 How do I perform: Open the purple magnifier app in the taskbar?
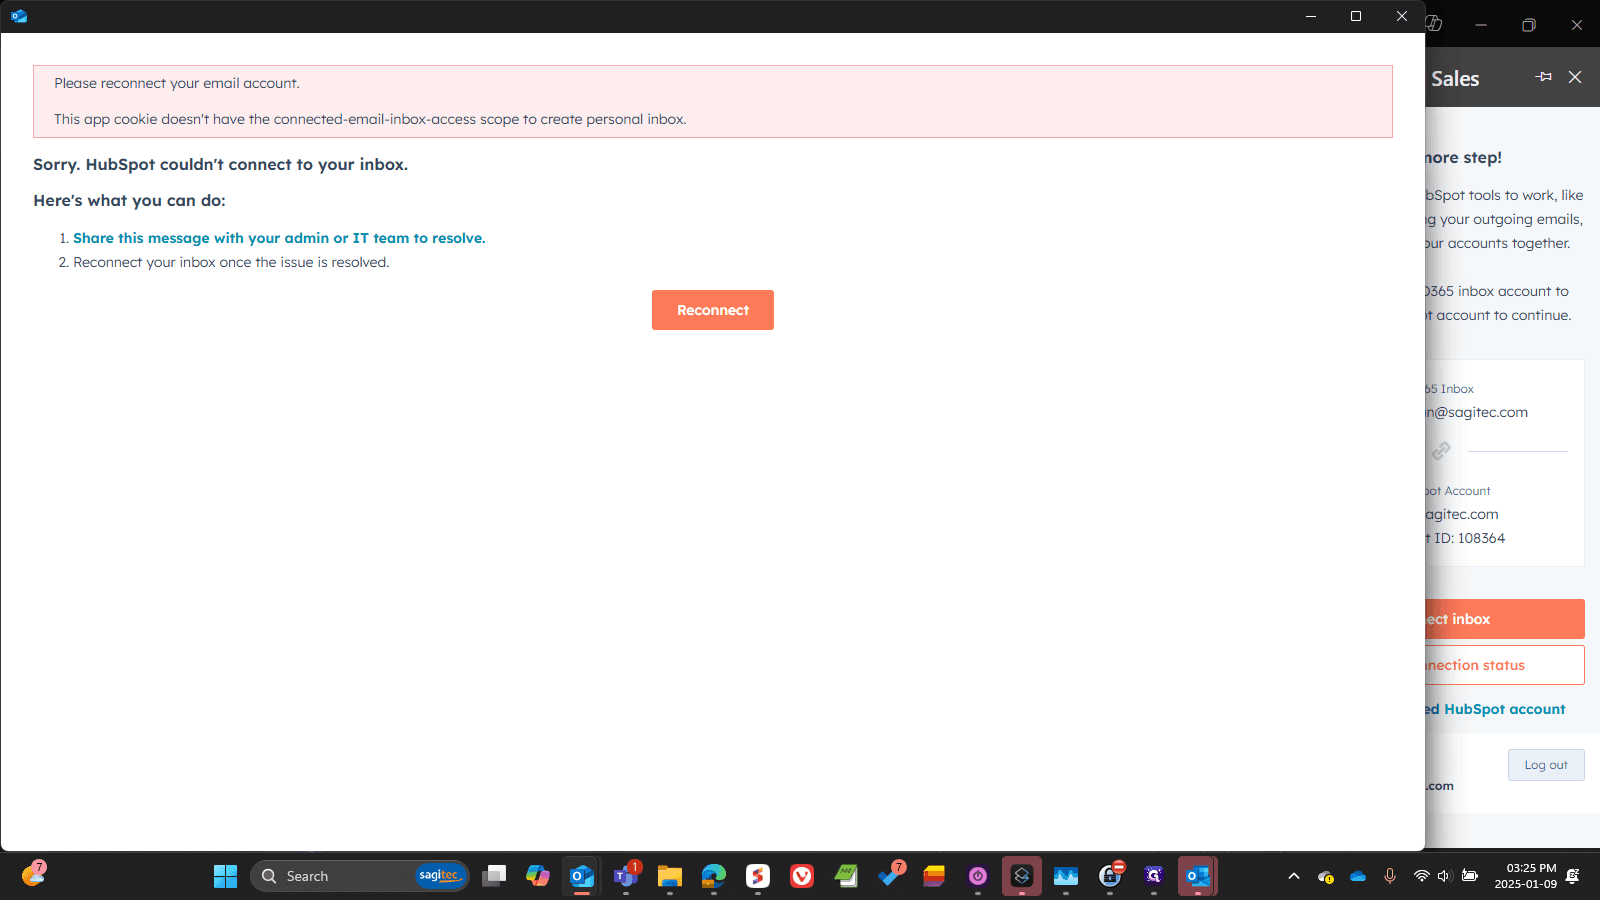[x=1154, y=876]
